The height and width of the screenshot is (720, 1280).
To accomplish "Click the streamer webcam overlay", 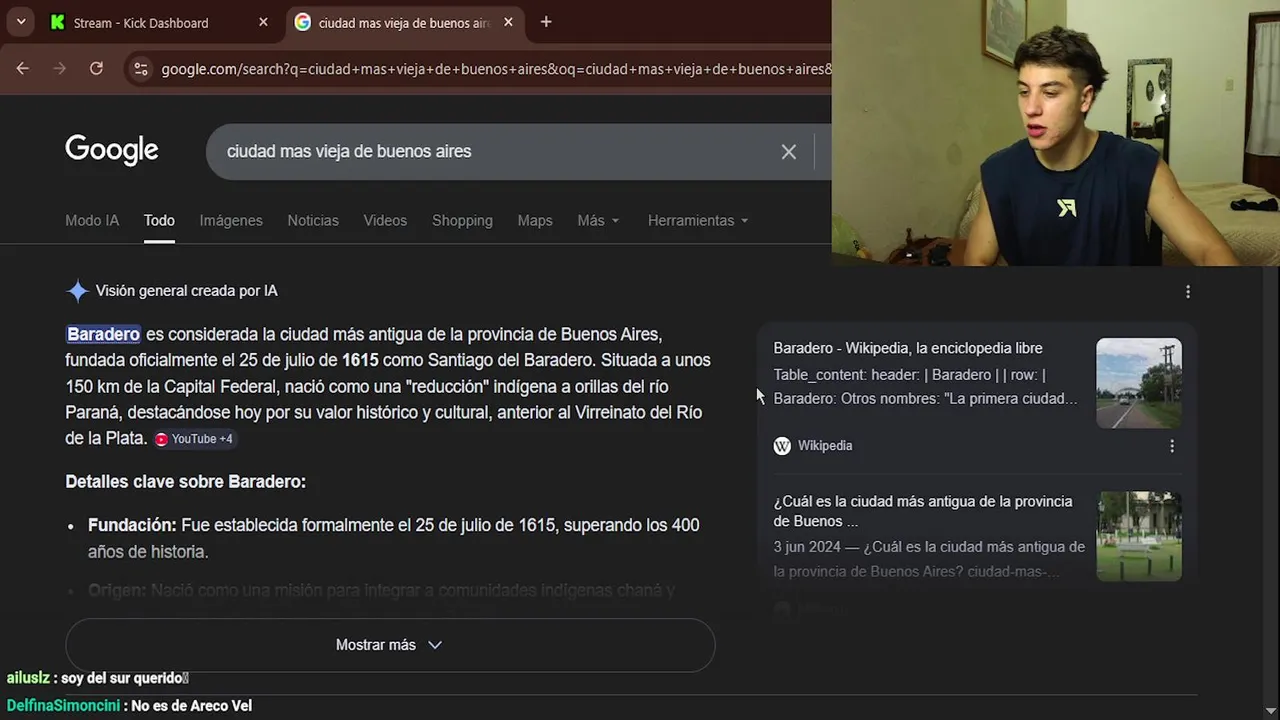I will click(x=1055, y=133).
